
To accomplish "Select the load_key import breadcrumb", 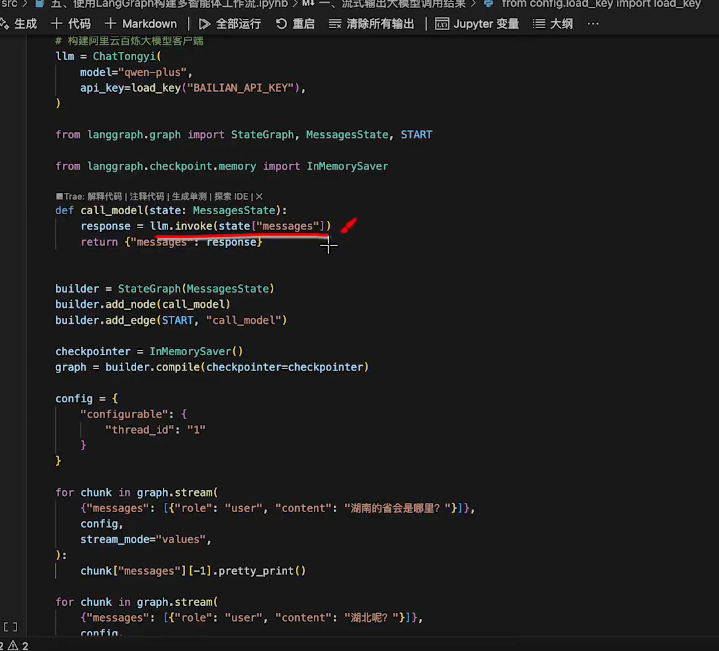I will click(592, 4).
